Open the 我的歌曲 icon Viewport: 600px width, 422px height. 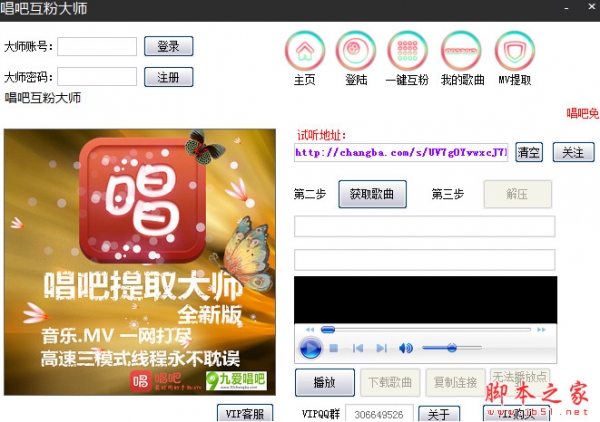(x=461, y=51)
